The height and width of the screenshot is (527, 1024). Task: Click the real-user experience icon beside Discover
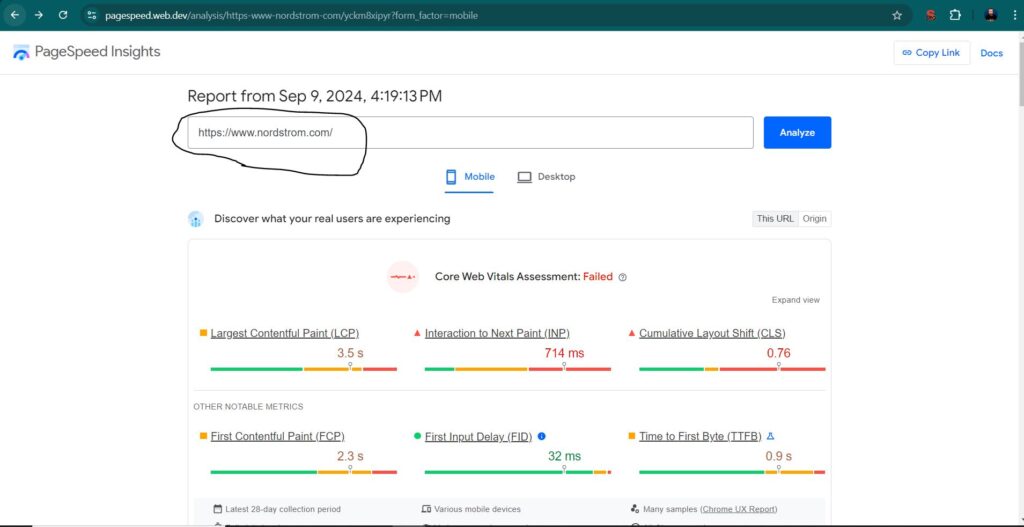(x=196, y=219)
